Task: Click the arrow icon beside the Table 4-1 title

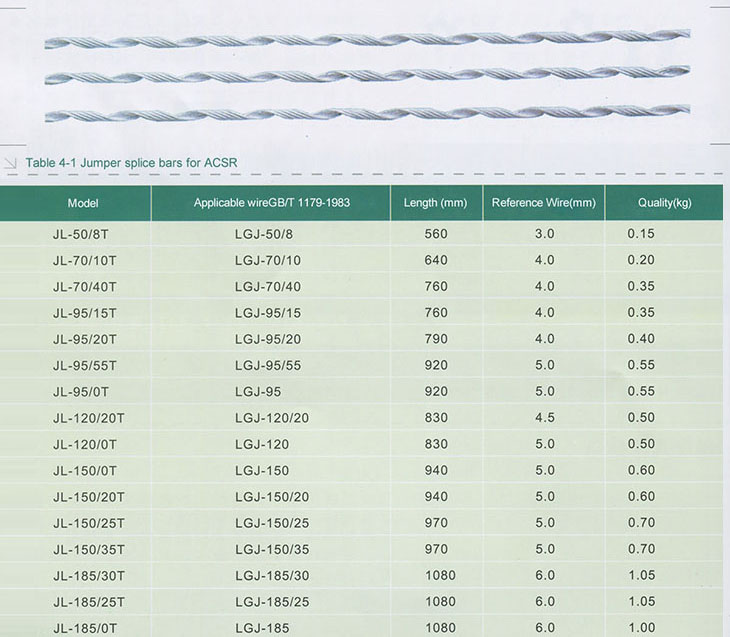Action: (x=10, y=163)
